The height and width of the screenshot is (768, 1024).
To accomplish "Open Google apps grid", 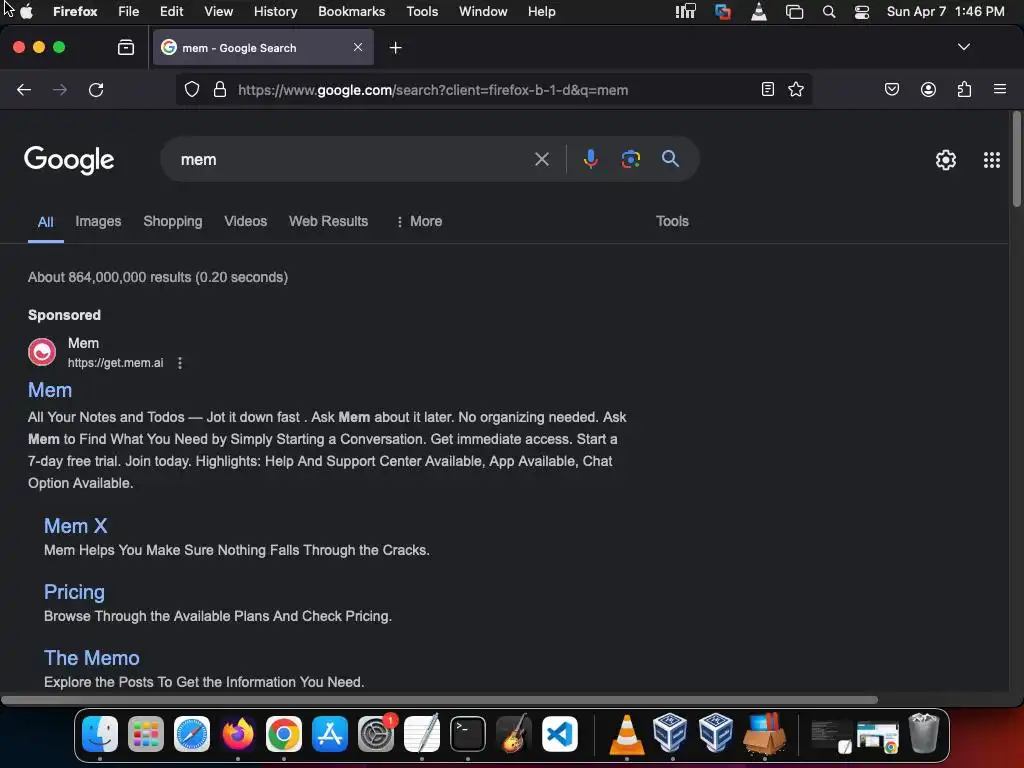I will click(991, 160).
